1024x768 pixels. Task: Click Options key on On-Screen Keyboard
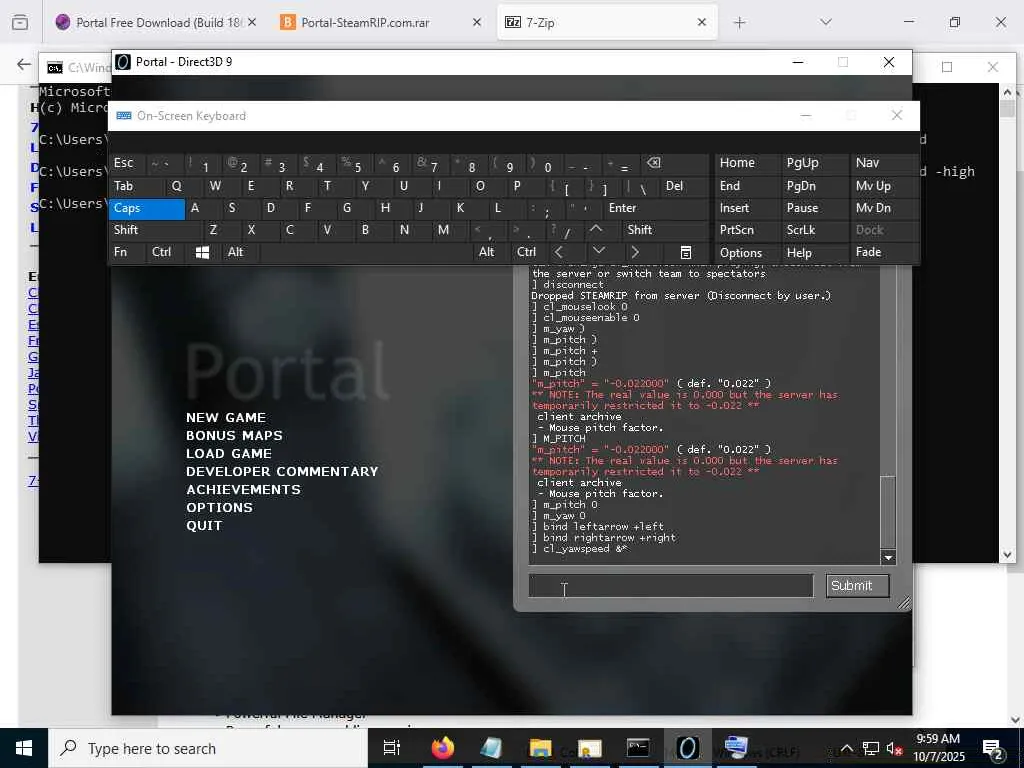tap(747, 253)
